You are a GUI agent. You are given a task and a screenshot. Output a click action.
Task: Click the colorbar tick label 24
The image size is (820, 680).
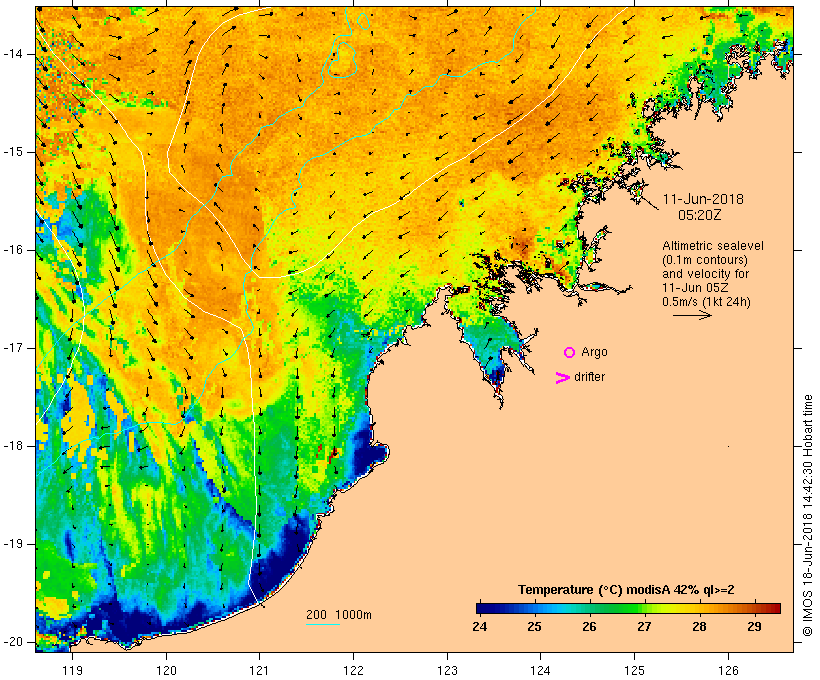click(x=480, y=626)
